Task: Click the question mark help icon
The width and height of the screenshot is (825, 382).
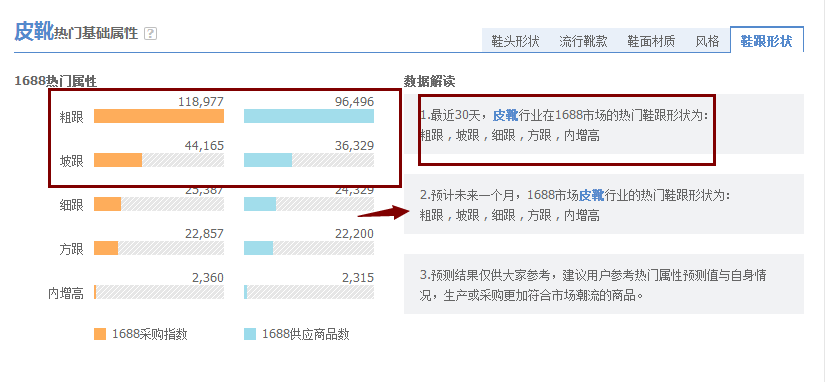Action: 150,34
